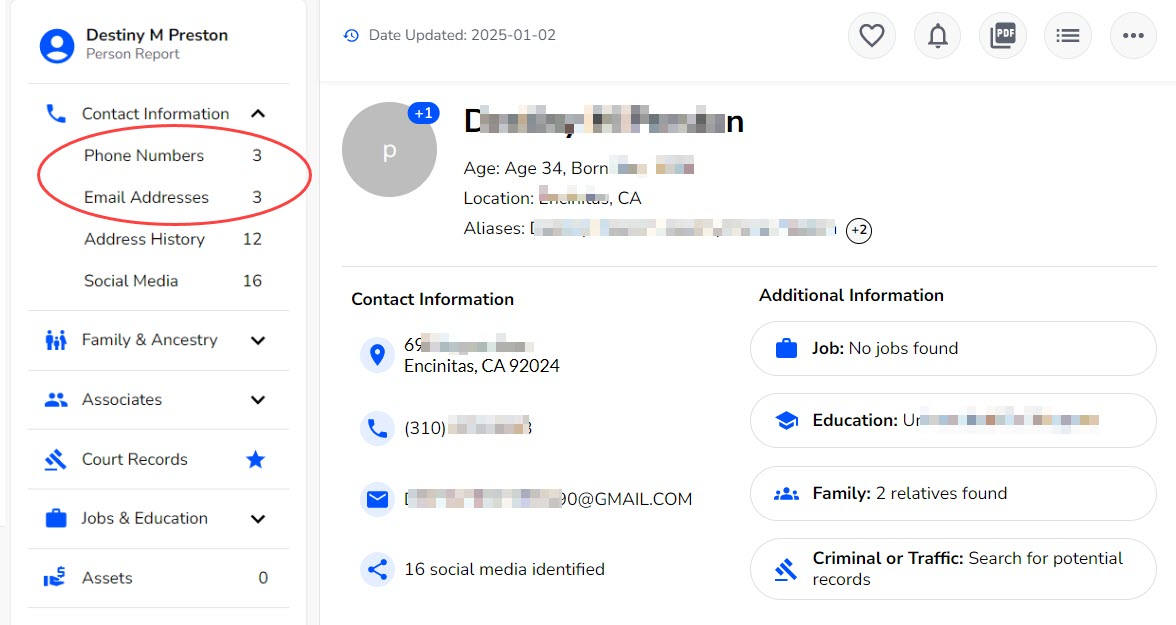
Task: Click the location pin beside the Encinitas address
Action: 377,355
